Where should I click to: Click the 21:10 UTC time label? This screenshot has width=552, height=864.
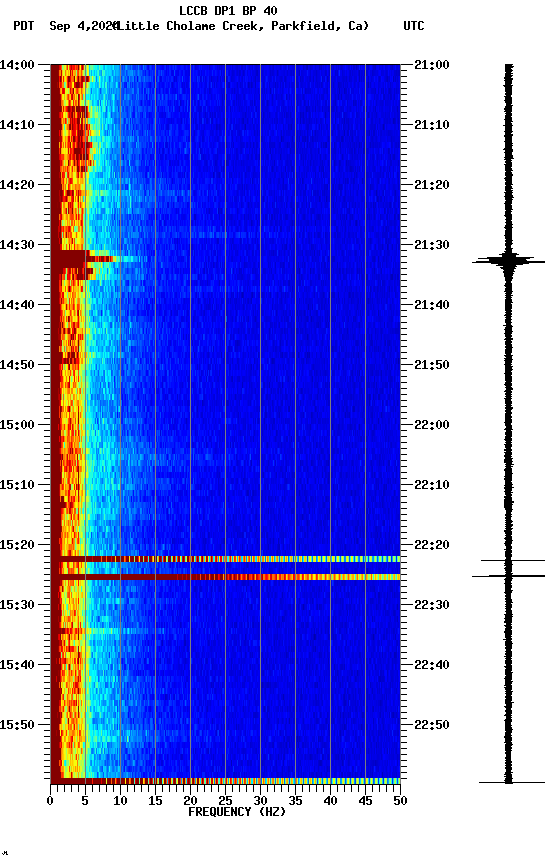coord(432,125)
